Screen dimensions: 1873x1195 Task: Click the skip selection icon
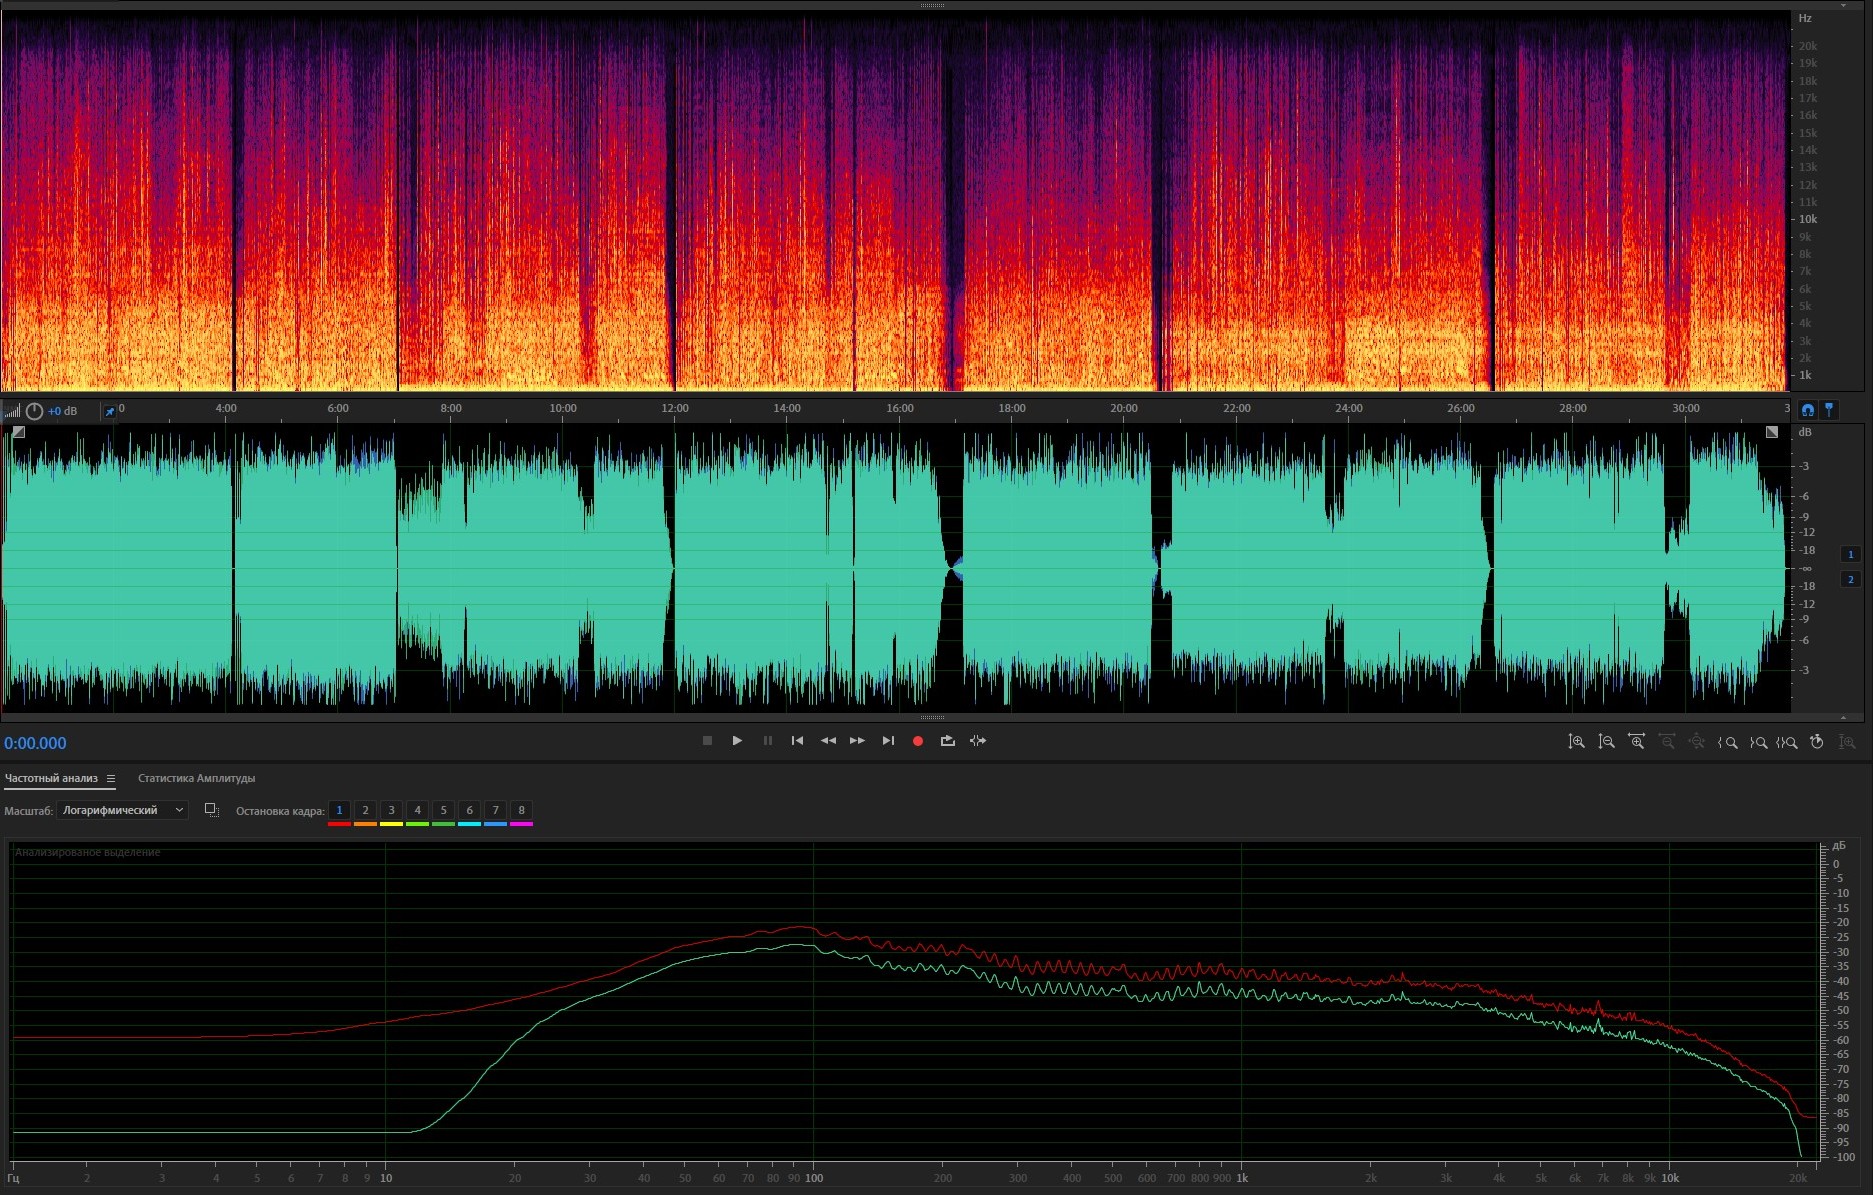coord(978,741)
